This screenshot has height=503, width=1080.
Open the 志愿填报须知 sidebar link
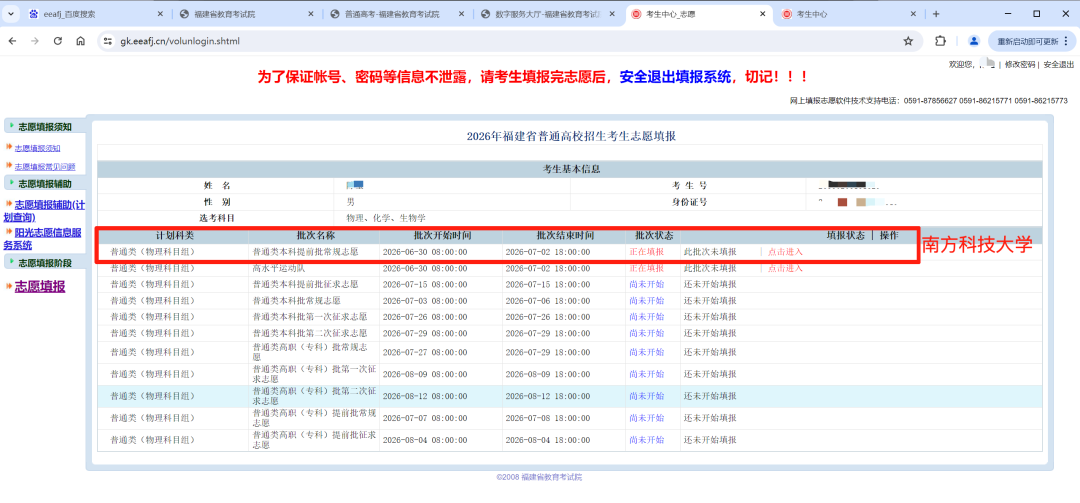(x=38, y=147)
